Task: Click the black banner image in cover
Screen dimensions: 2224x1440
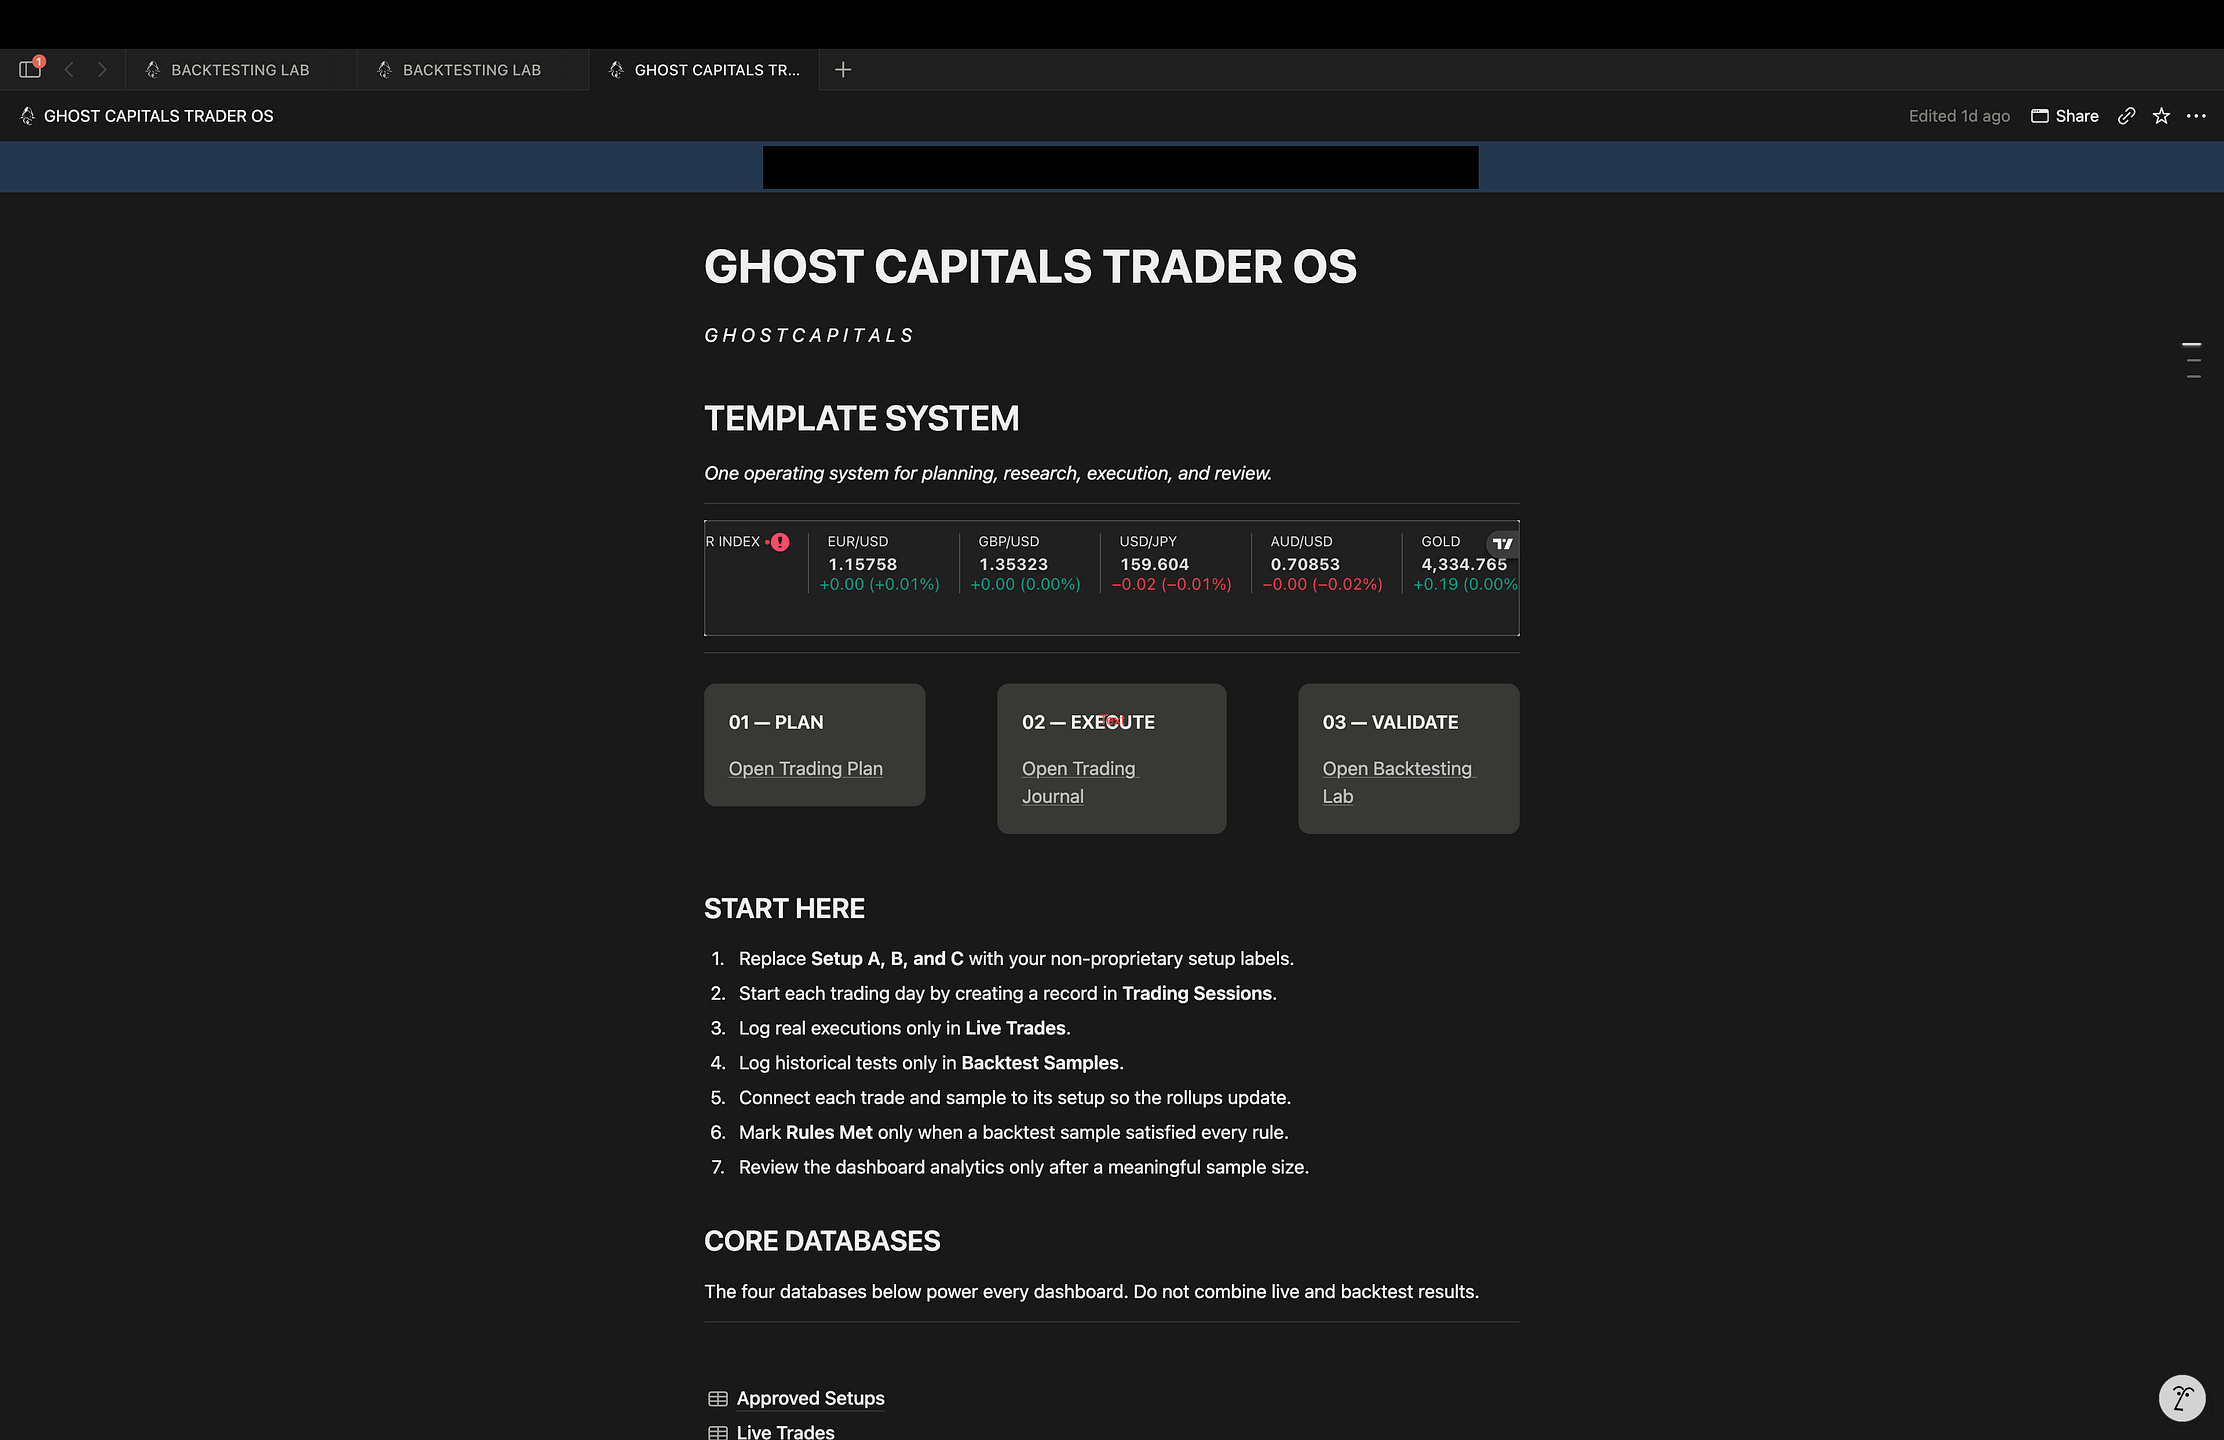Action: [1120, 167]
